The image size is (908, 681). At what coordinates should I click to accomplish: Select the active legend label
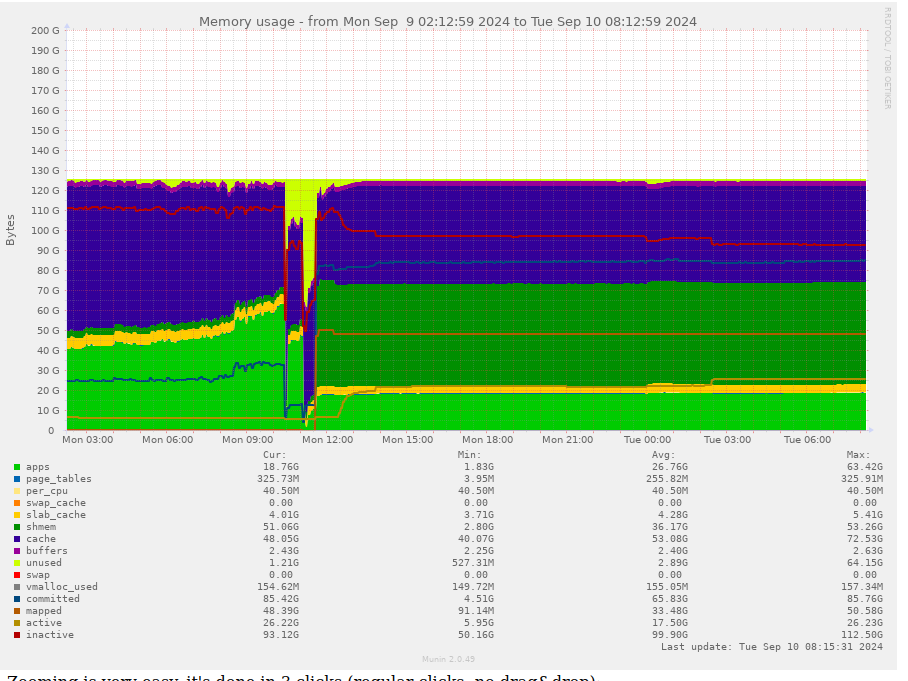coord(43,623)
